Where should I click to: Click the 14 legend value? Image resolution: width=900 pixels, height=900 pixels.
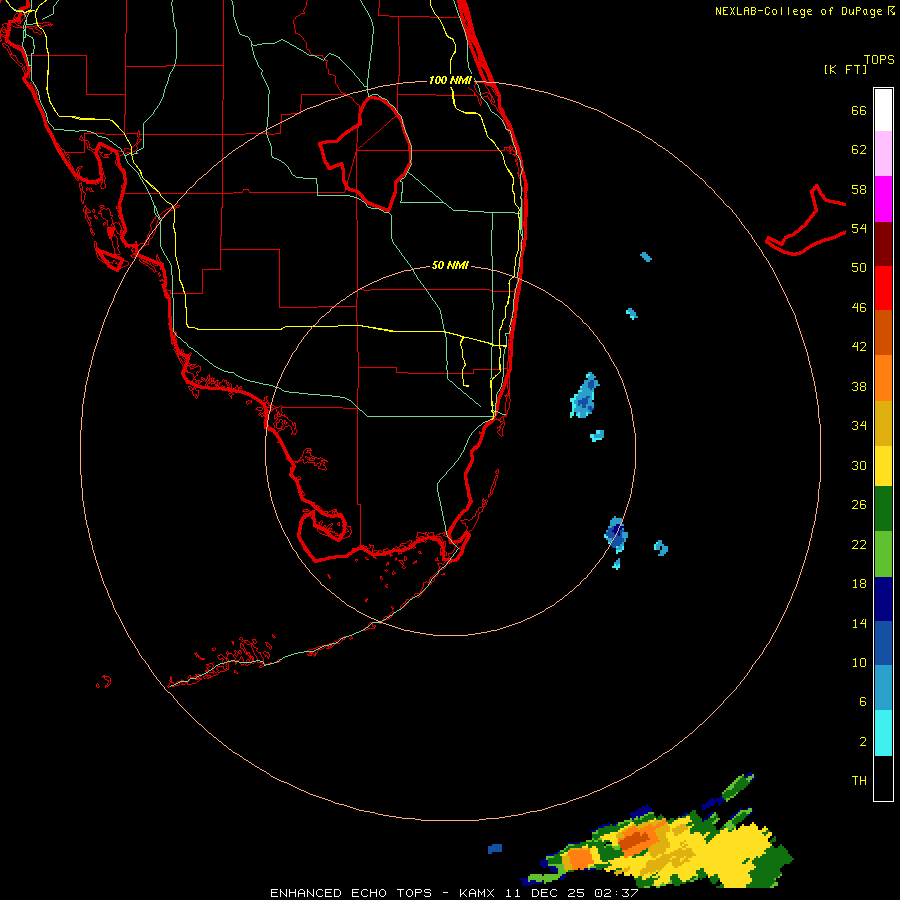pyautogui.click(x=859, y=623)
